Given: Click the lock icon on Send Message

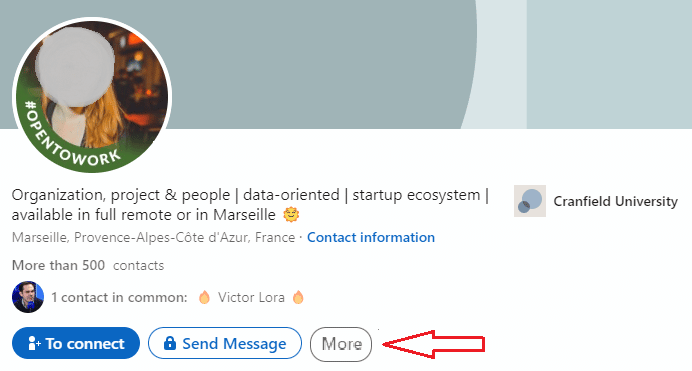Looking at the screenshot, I should coord(169,343).
